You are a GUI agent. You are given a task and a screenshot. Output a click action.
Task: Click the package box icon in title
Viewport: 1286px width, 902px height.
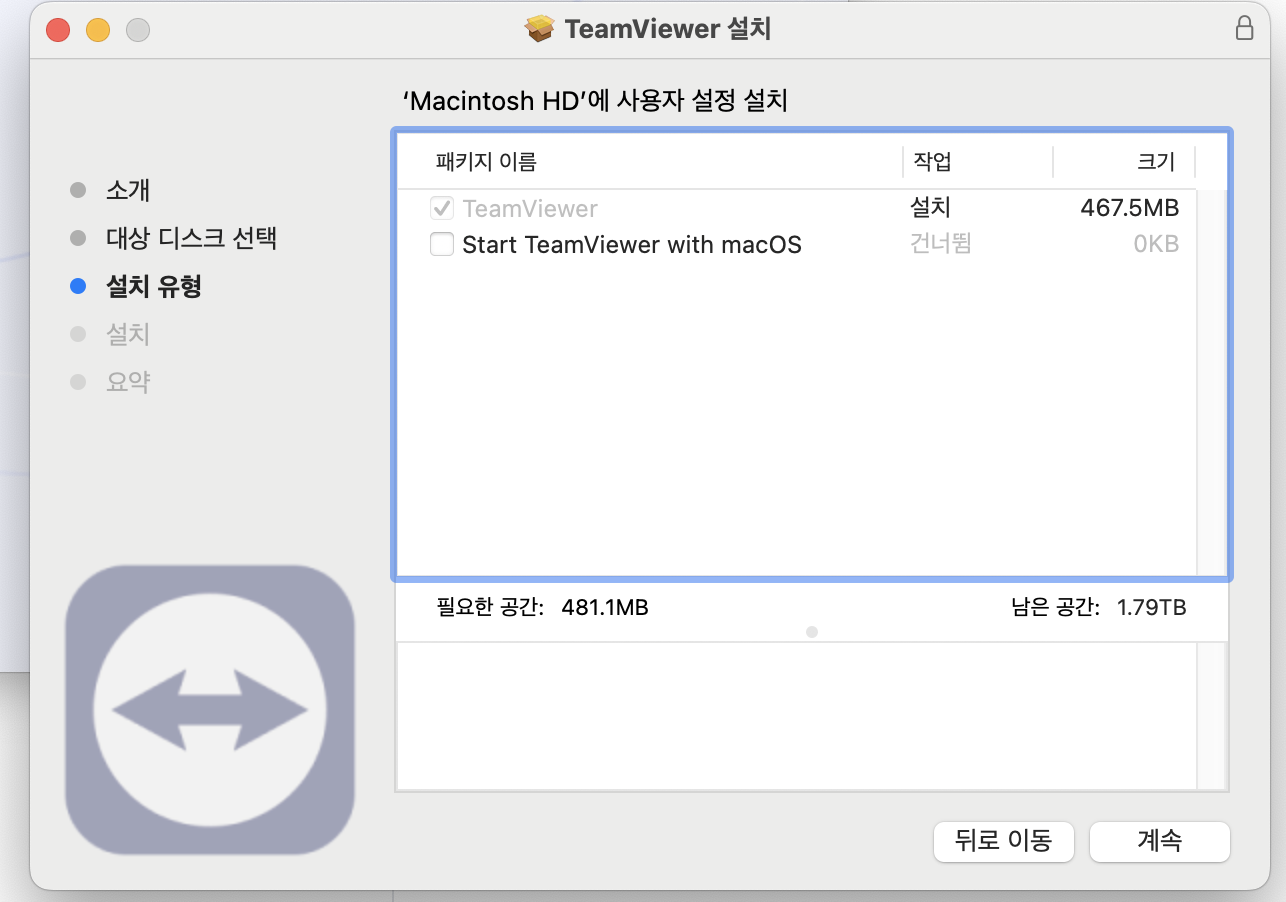point(540,28)
